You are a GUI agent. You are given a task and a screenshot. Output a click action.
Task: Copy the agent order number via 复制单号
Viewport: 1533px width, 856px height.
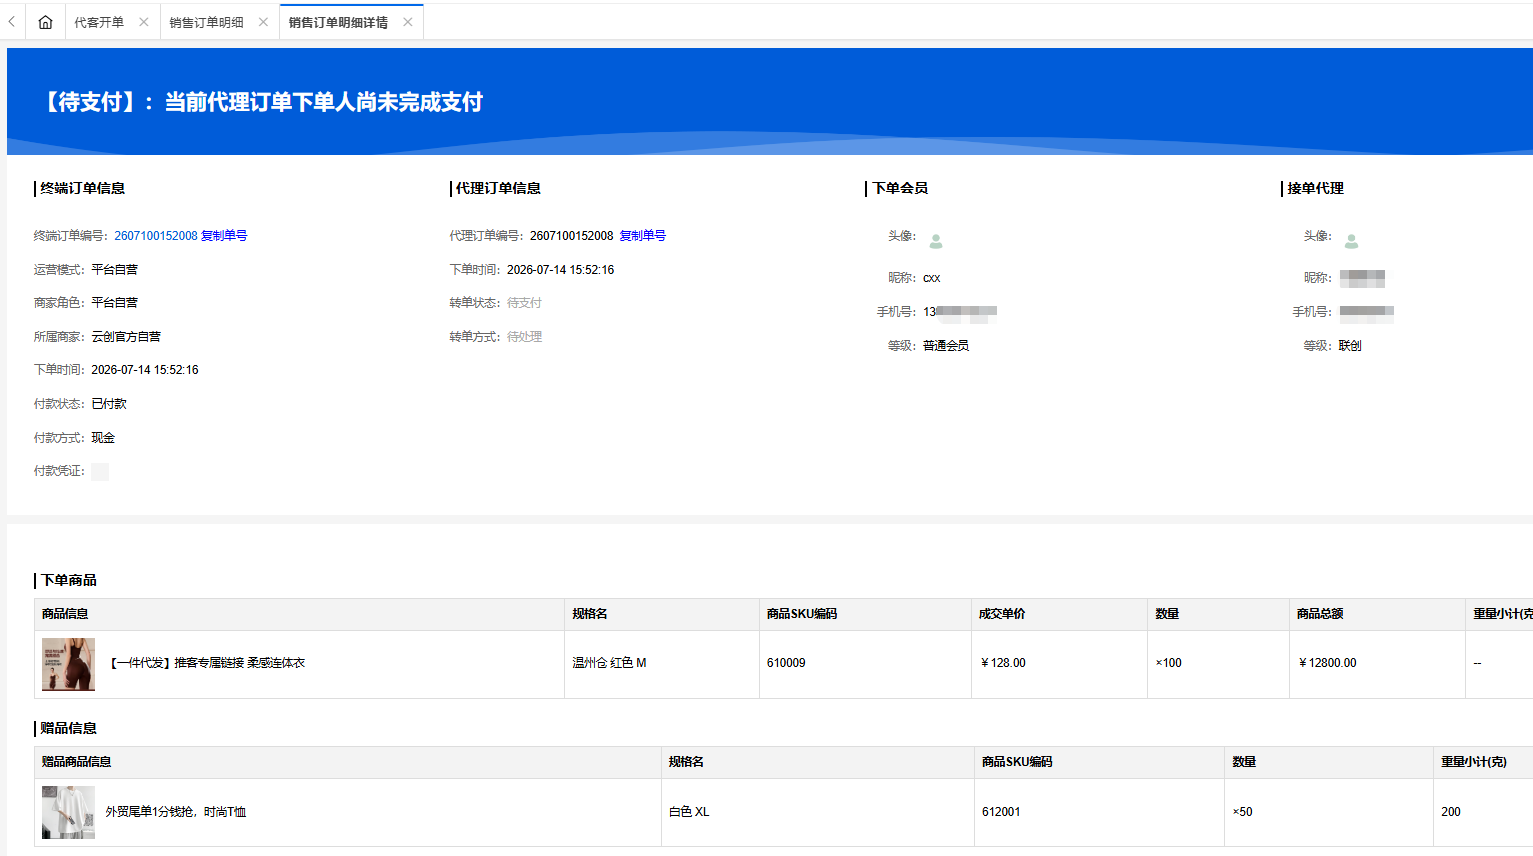click(x=643, y=236)
